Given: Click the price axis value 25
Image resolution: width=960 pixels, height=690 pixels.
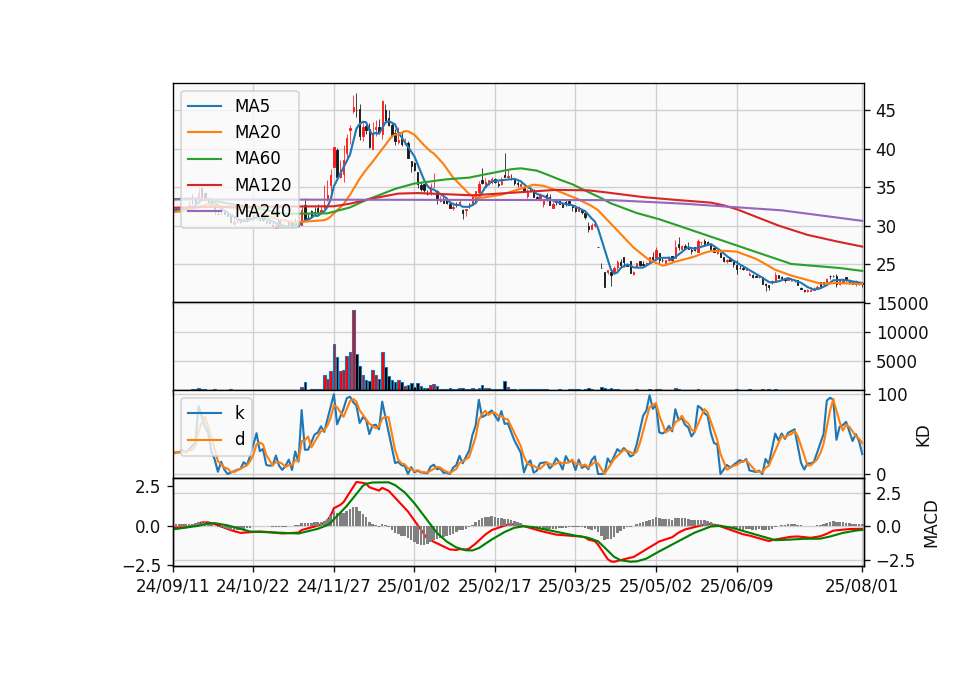Looking at the screenshot, I should pos(885,266).
